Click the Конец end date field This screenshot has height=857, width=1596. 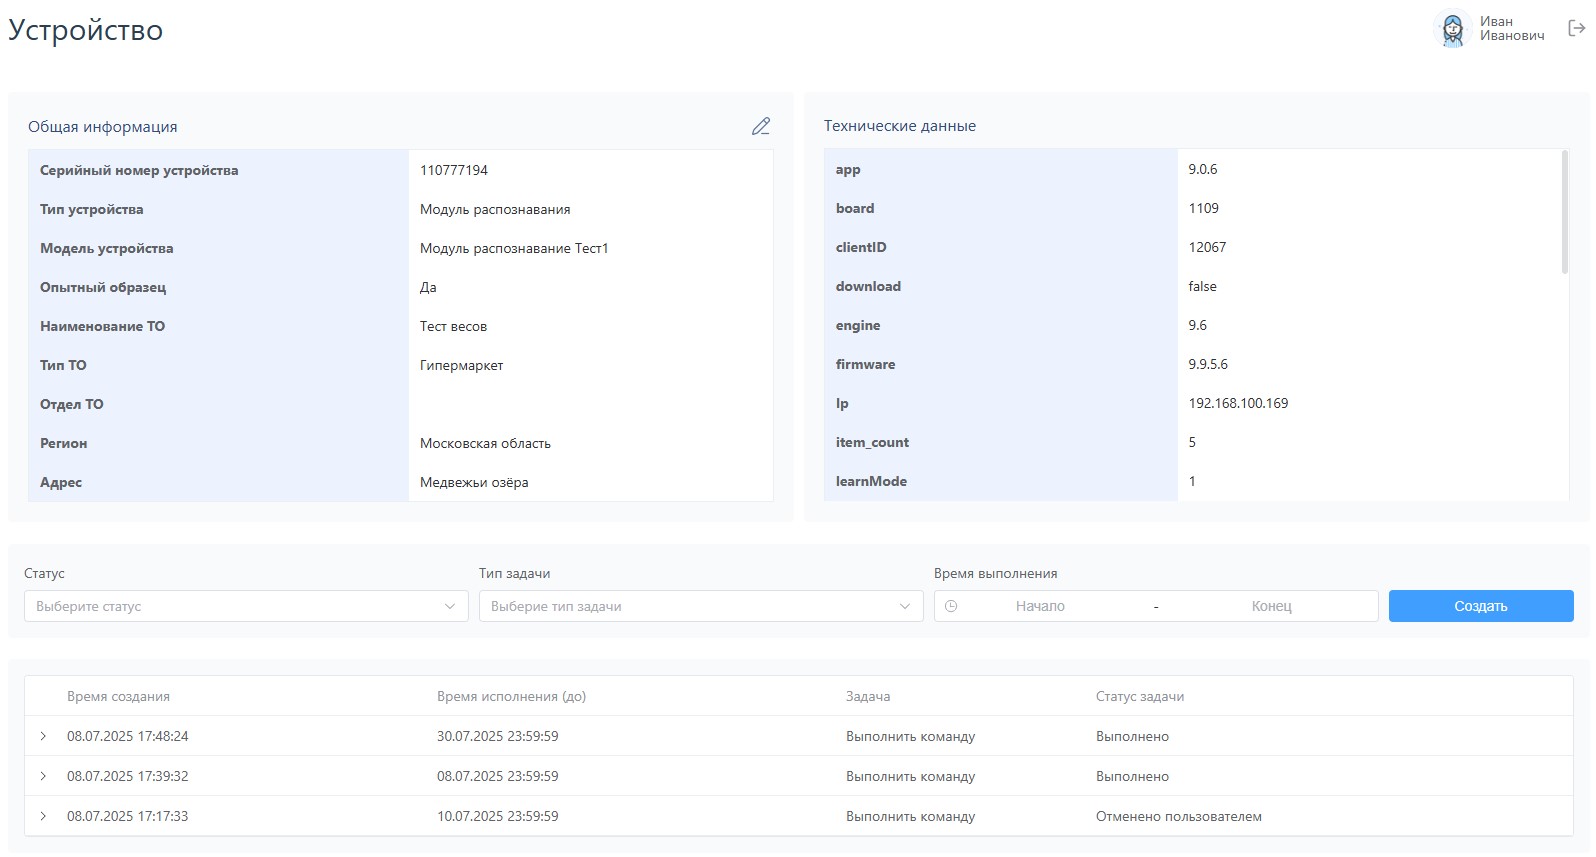click(x=1271, y=606)
